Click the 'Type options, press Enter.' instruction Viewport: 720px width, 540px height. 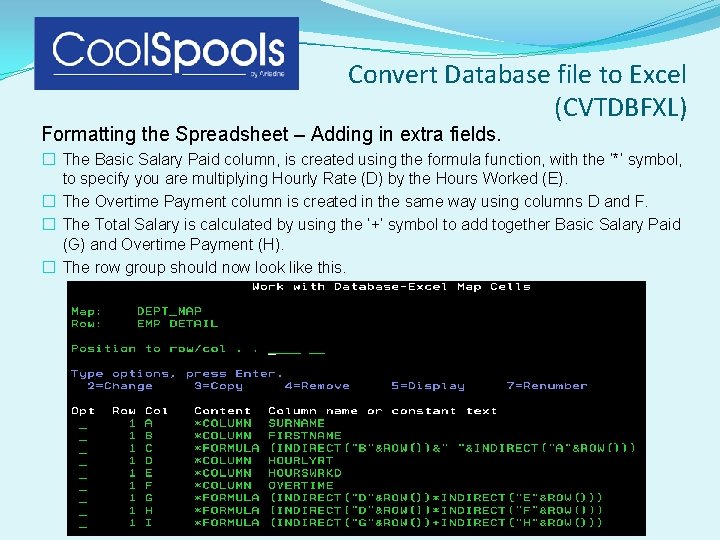pos(177,374)
